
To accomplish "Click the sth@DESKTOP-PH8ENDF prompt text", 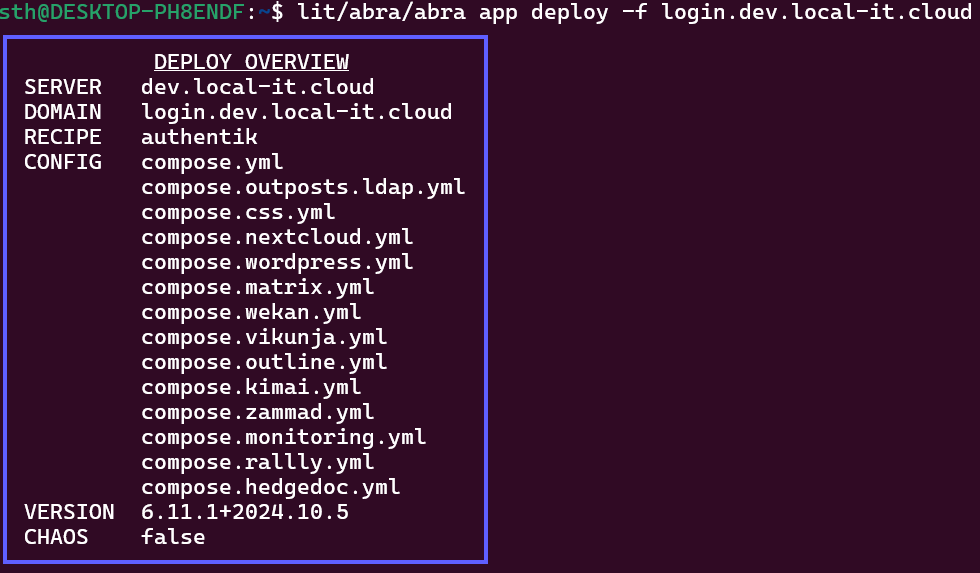I will [122, 11].
